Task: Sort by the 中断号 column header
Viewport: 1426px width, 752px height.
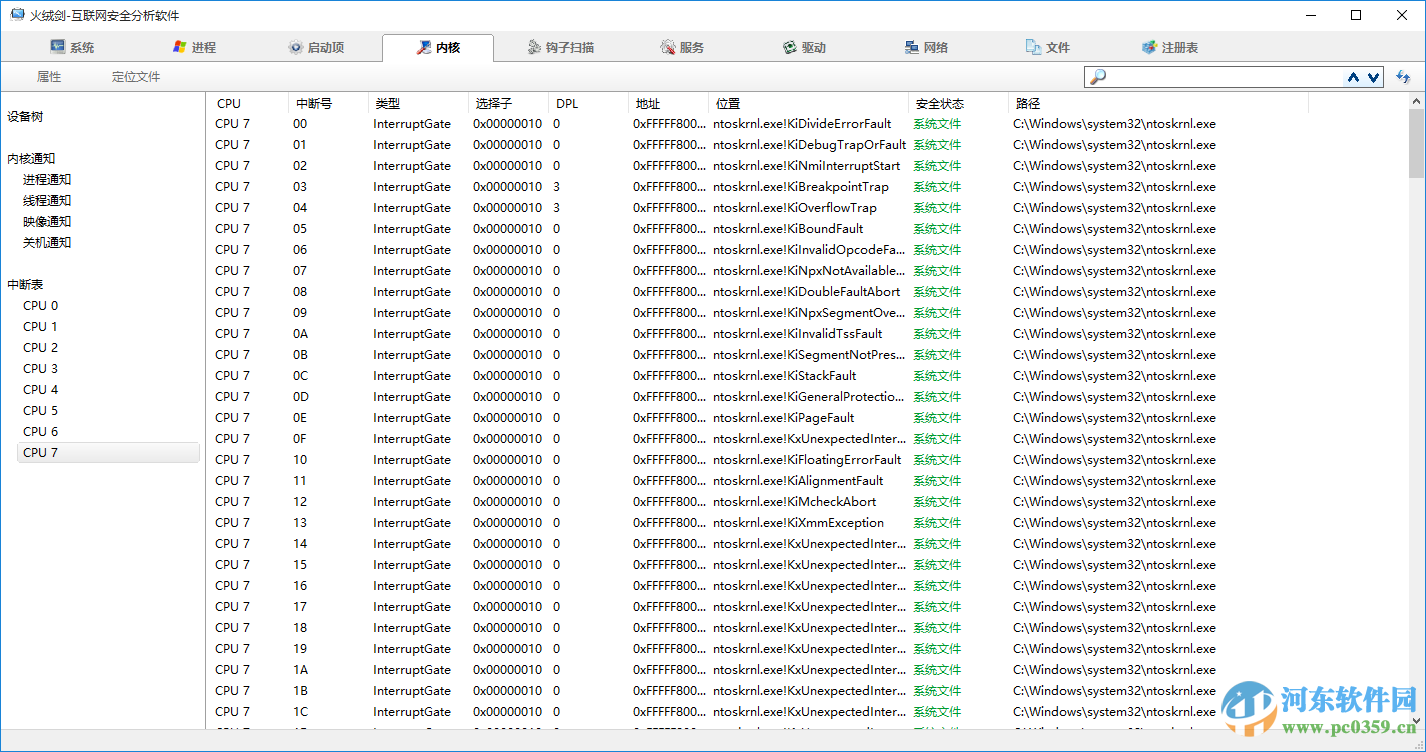Action: (x=328, y=103)
